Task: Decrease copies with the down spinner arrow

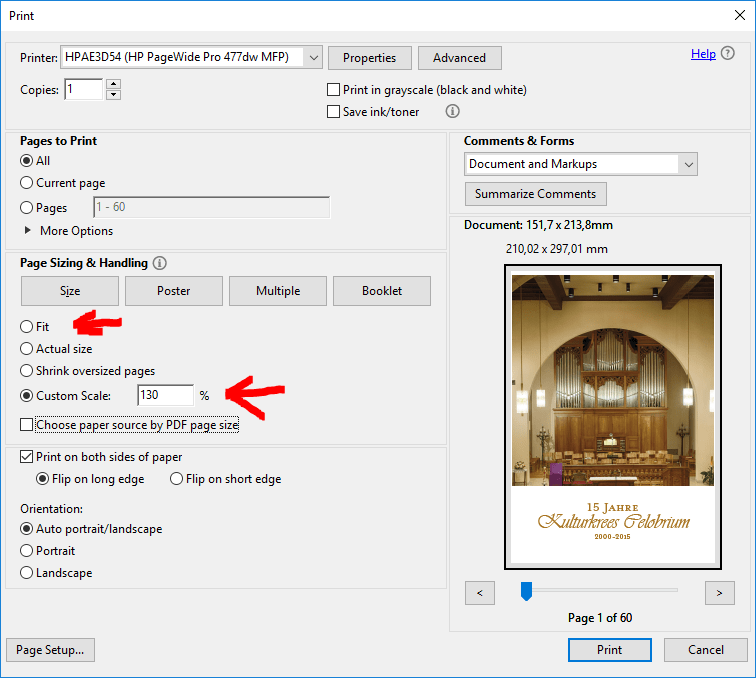Action: click(113, 95)
